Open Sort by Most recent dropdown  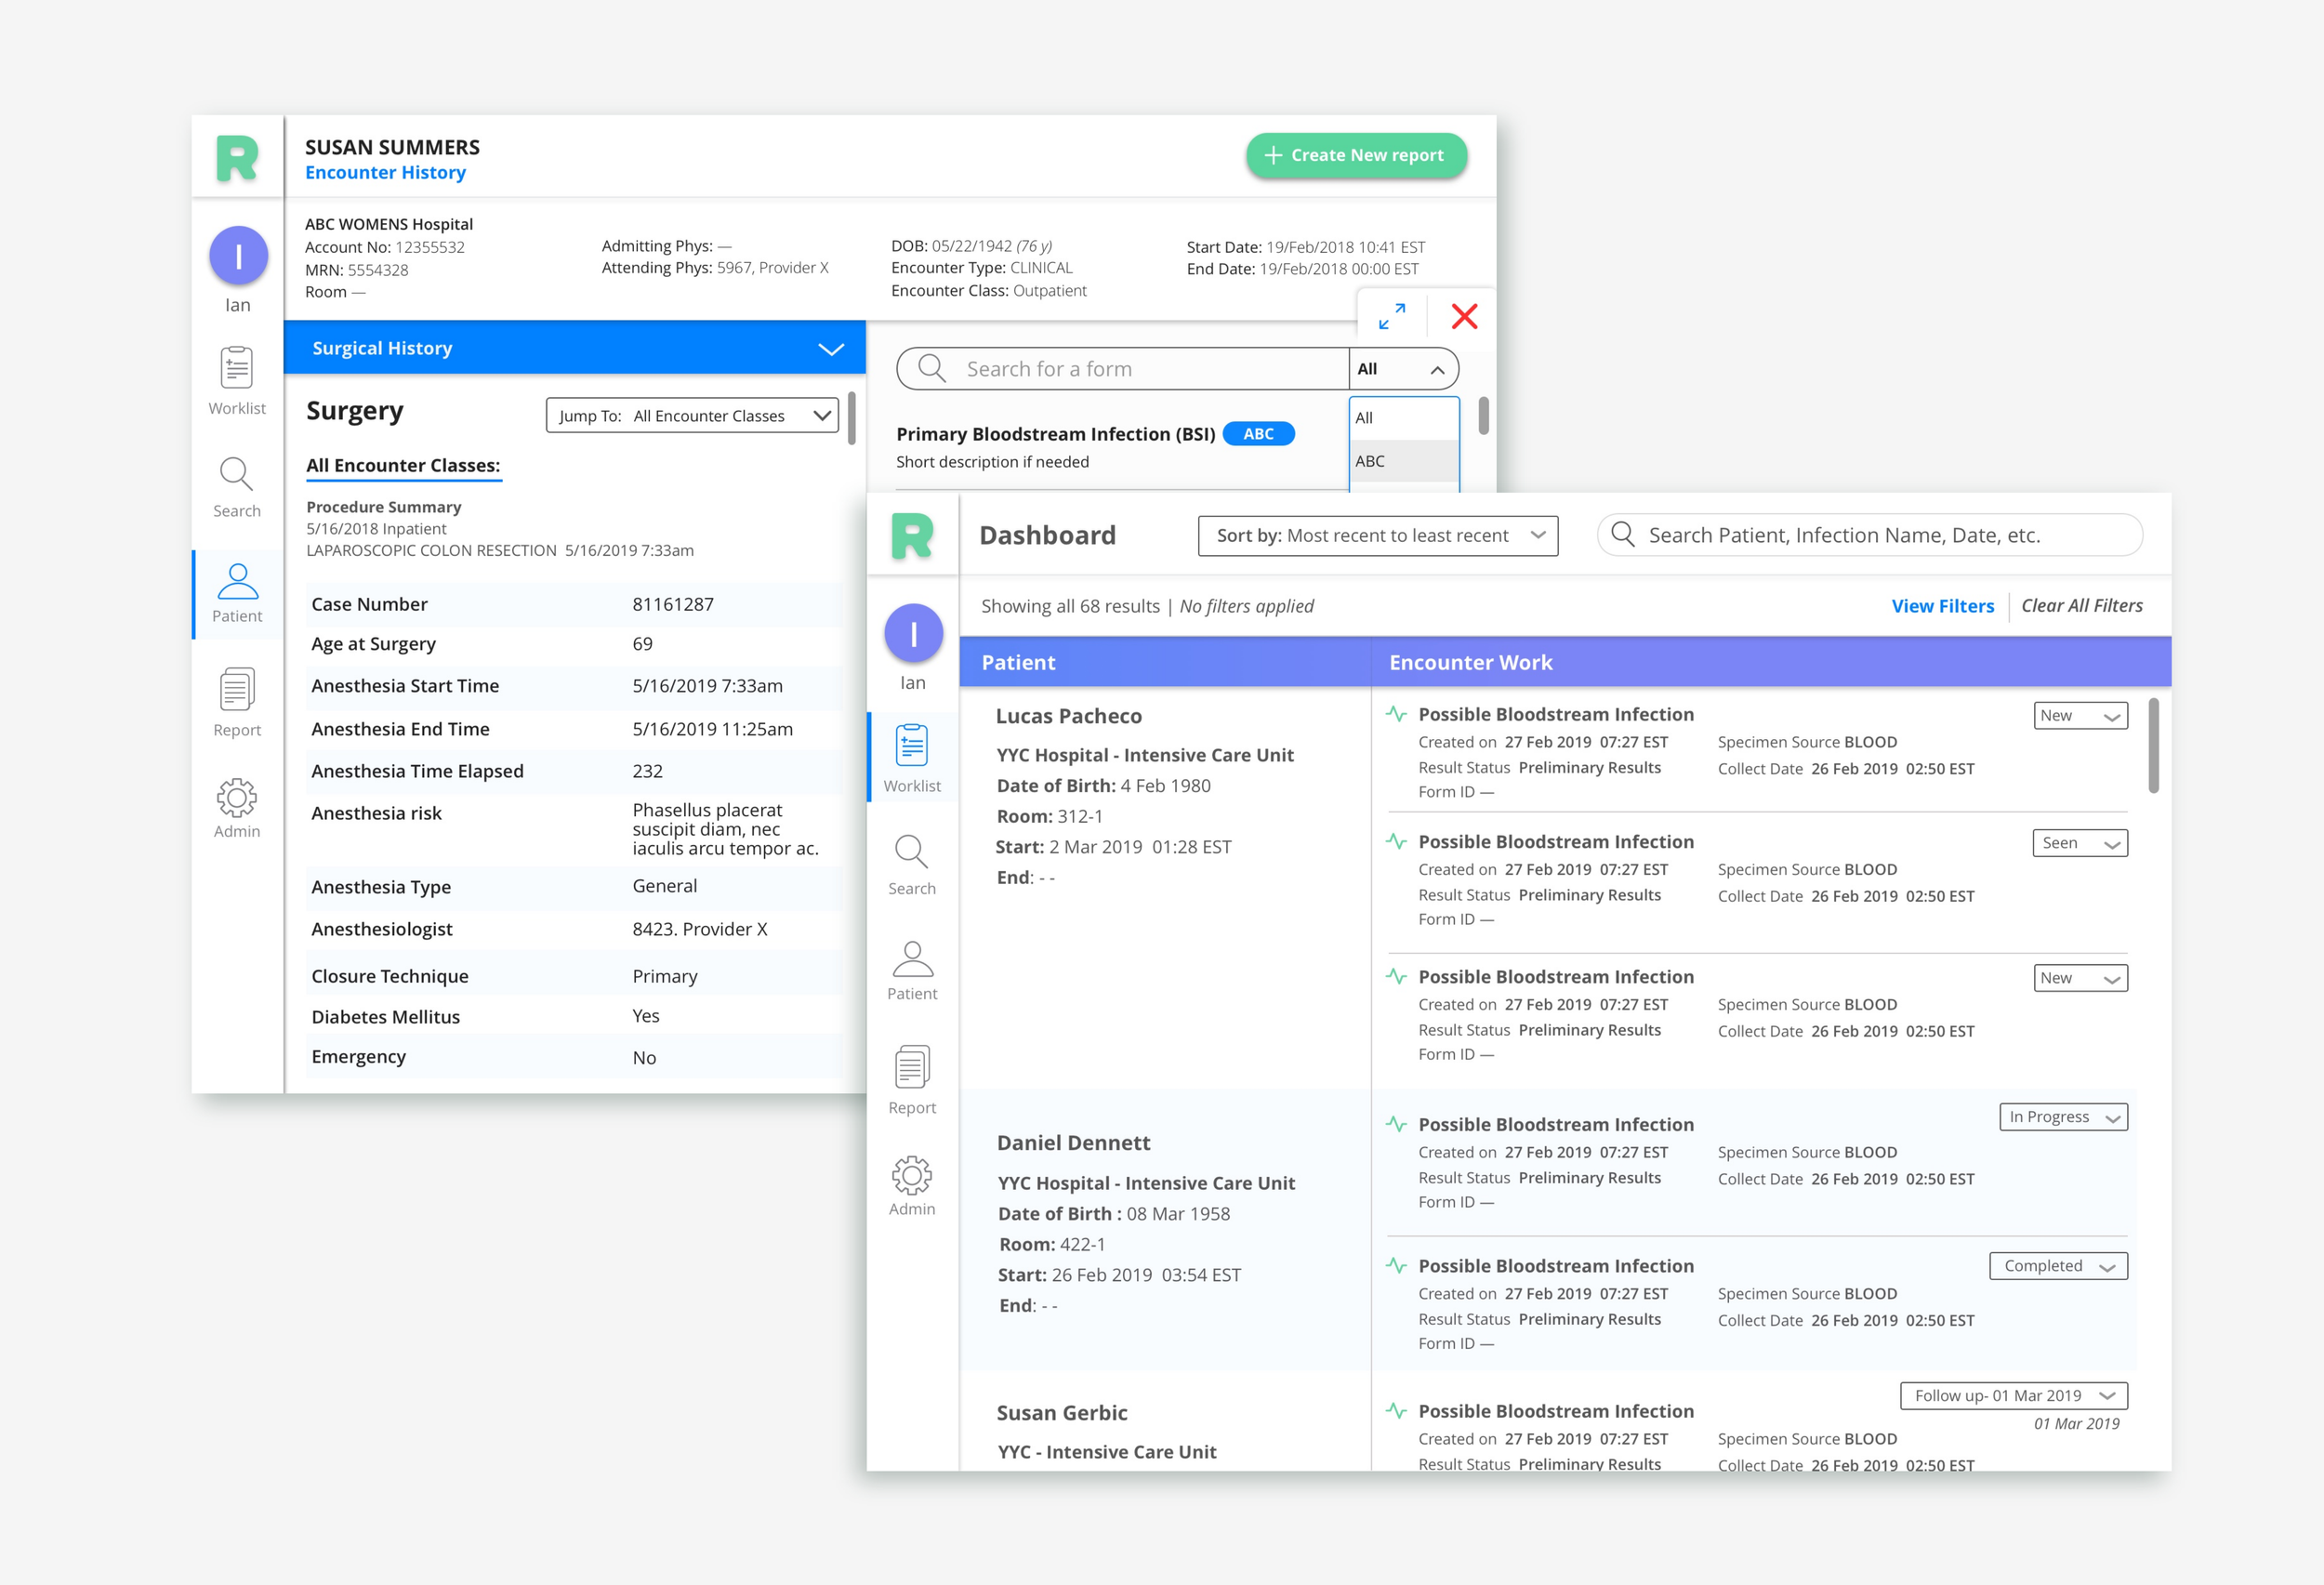(x=1377, y=536)
